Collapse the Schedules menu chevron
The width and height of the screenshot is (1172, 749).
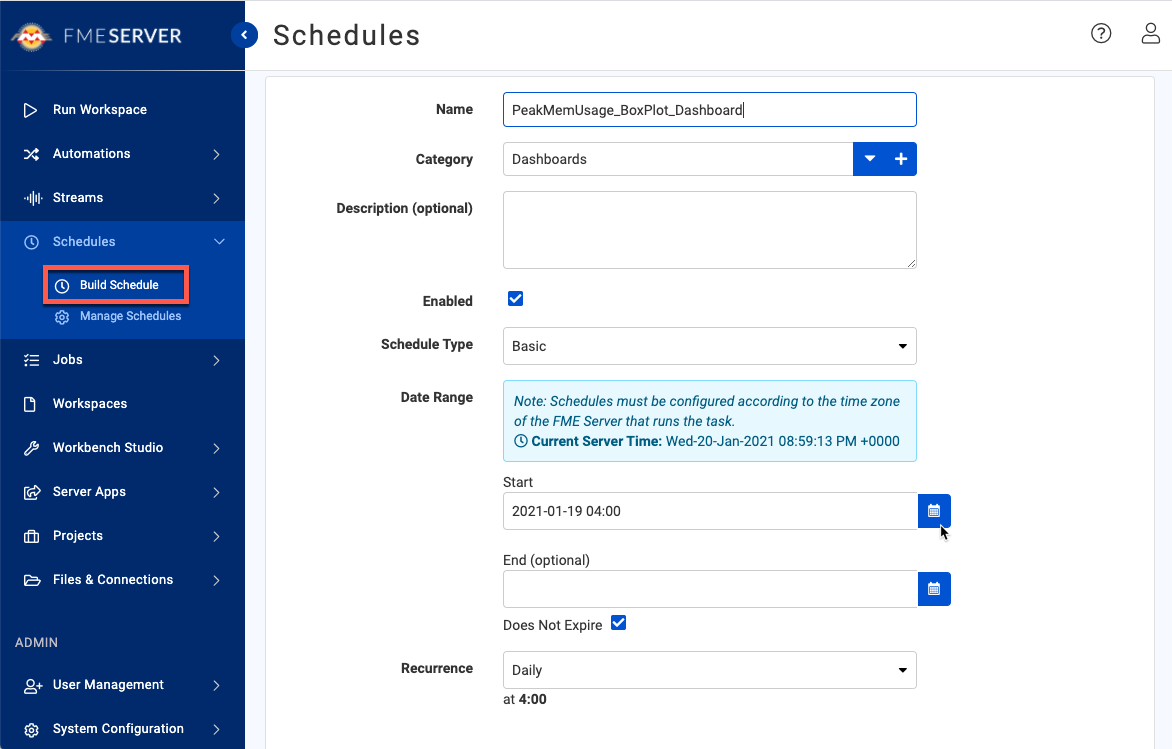point(219,241)
